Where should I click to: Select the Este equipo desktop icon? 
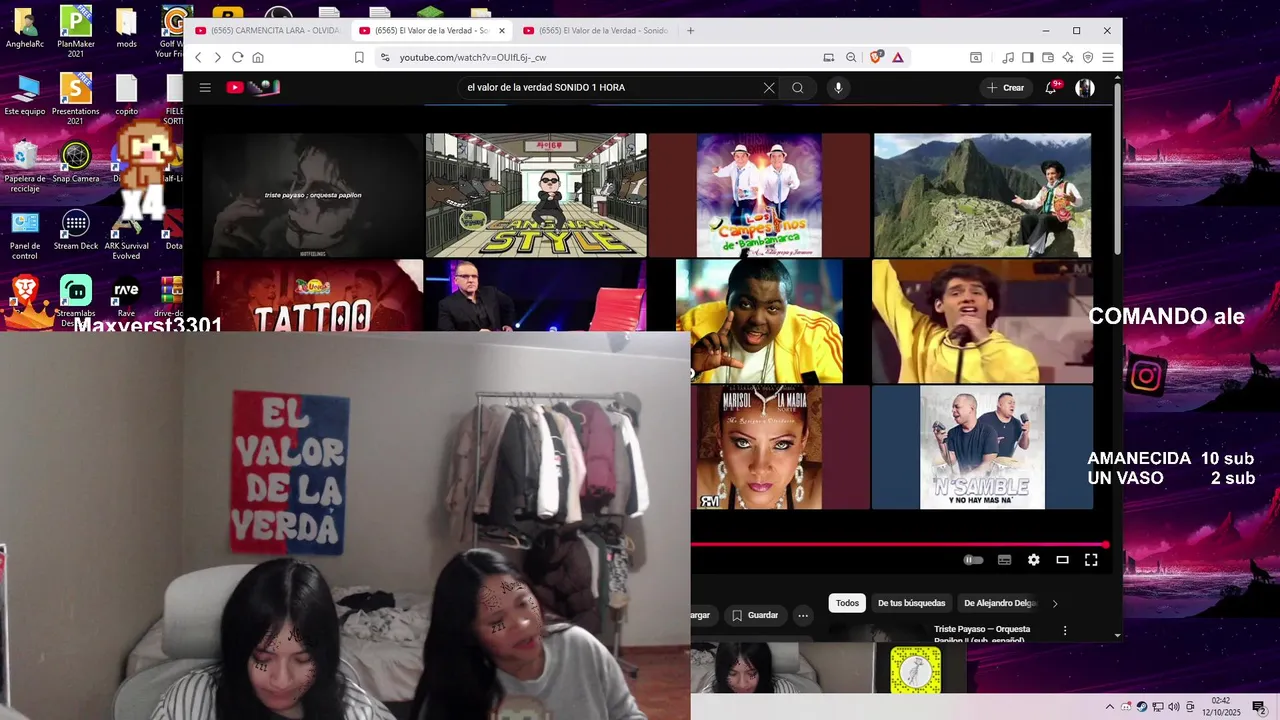pyautogui.click(x=25, y=95)
